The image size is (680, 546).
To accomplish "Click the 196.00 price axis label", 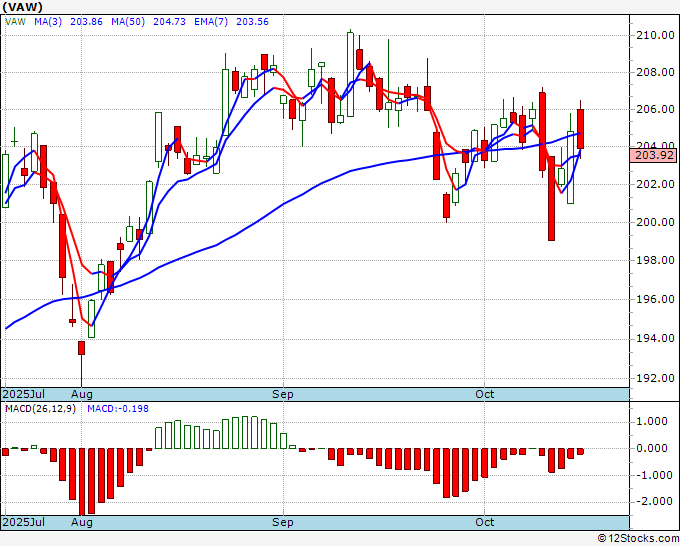I will (x=655, y=299).
